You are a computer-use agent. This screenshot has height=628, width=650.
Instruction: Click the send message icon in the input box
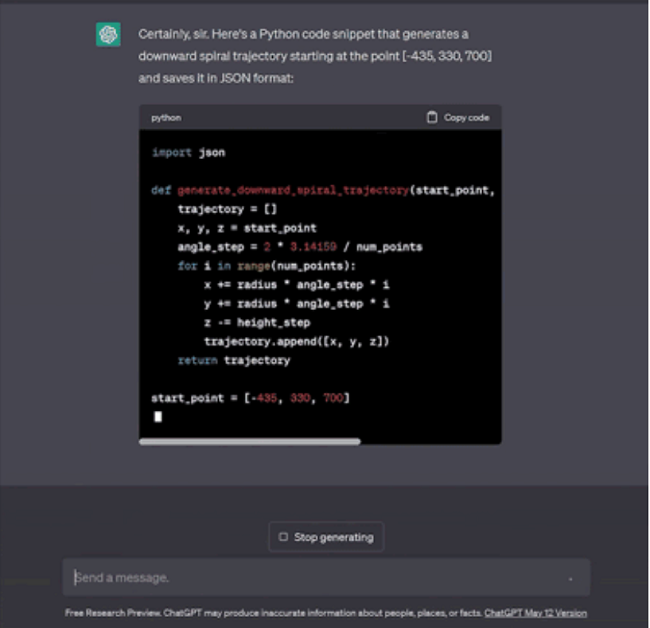pyautogui.click(x=569, y=579)
